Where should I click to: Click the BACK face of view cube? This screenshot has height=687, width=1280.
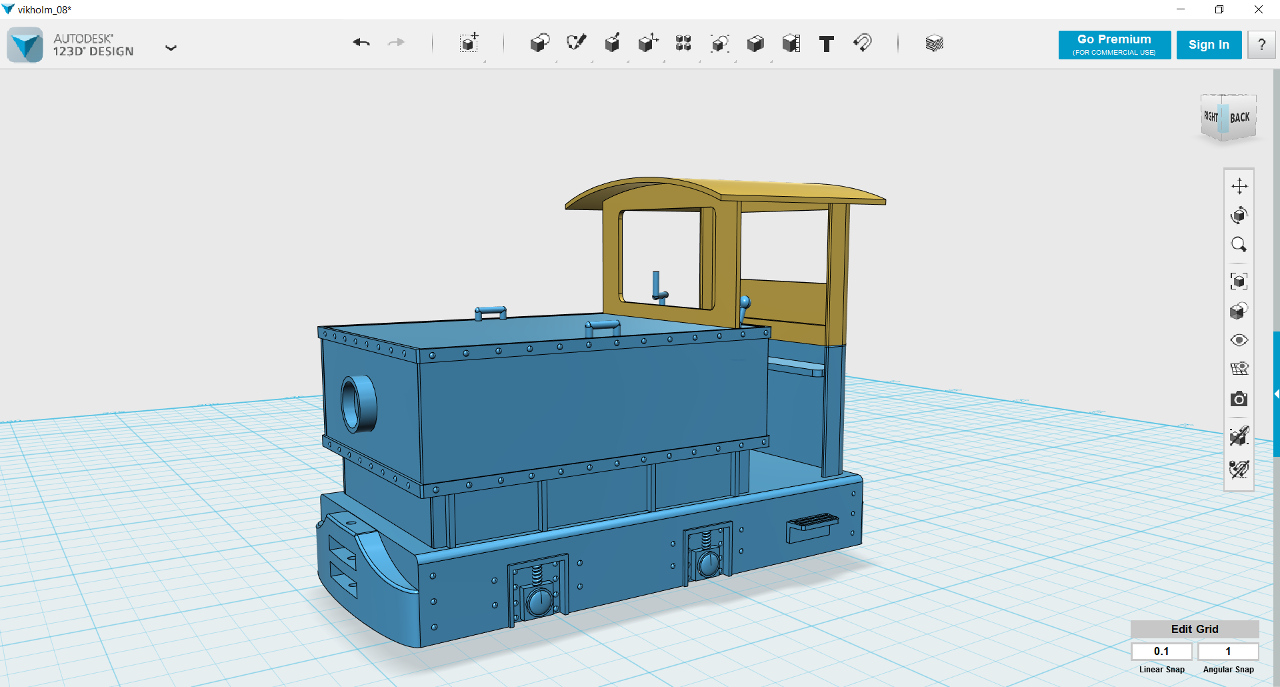[x=1238, y=117]
